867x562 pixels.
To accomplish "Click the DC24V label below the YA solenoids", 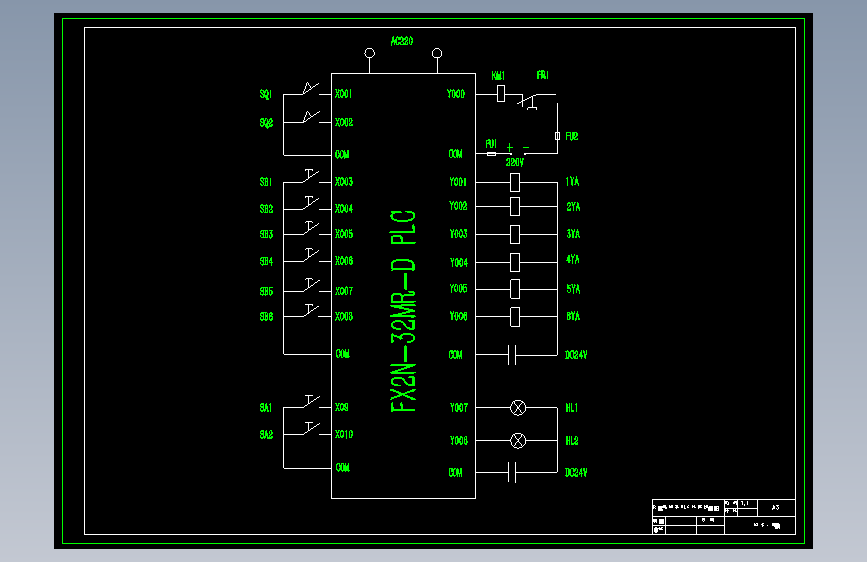I will point(576,355).
